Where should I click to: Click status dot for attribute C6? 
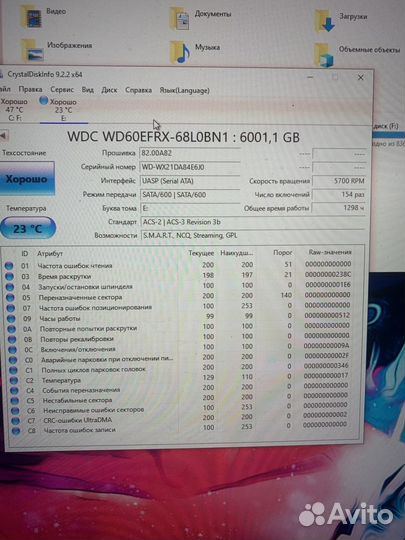click(x=15, y=411)
